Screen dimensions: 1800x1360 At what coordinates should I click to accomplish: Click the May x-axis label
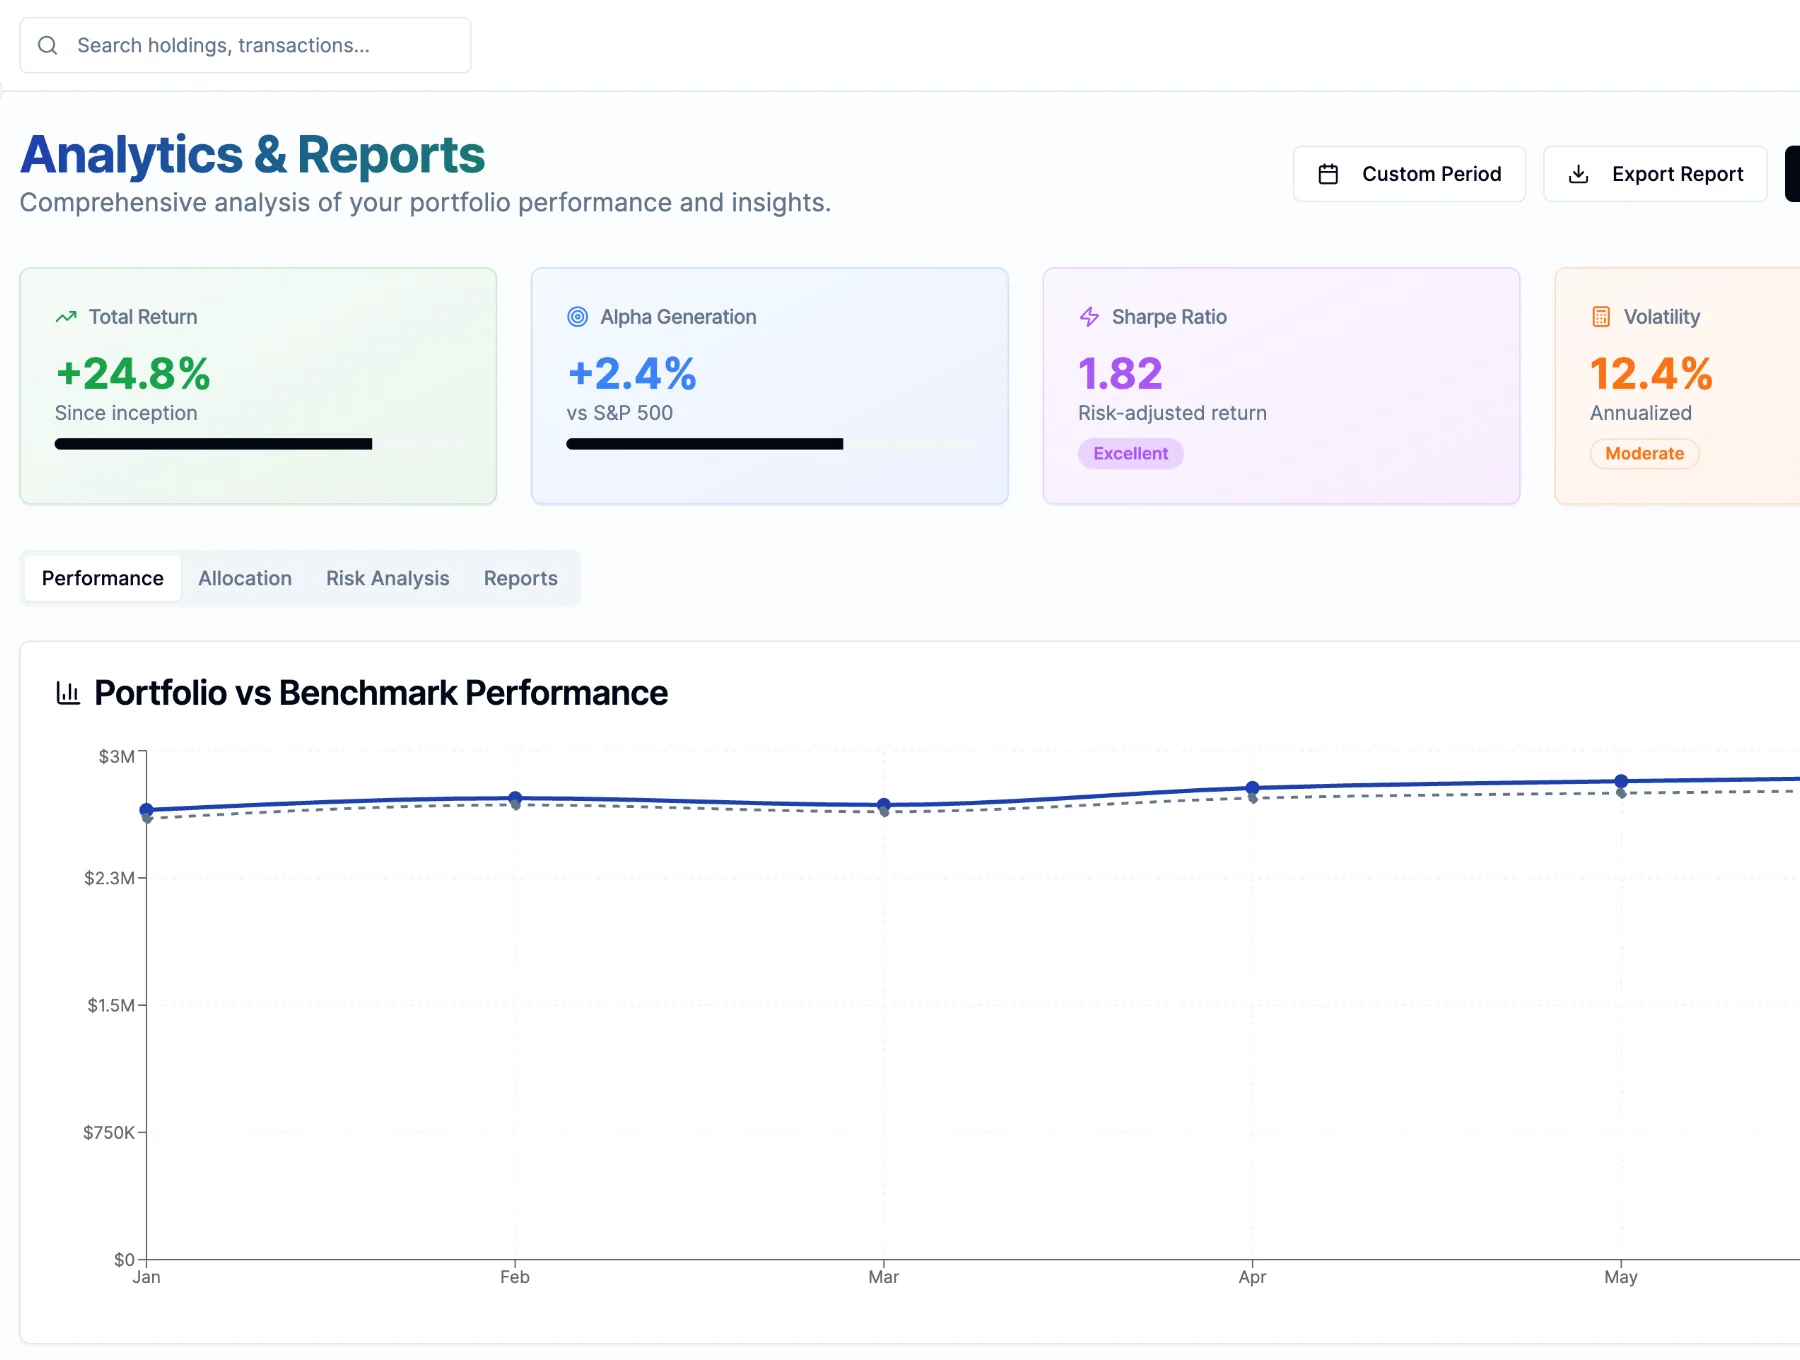1621,1277
